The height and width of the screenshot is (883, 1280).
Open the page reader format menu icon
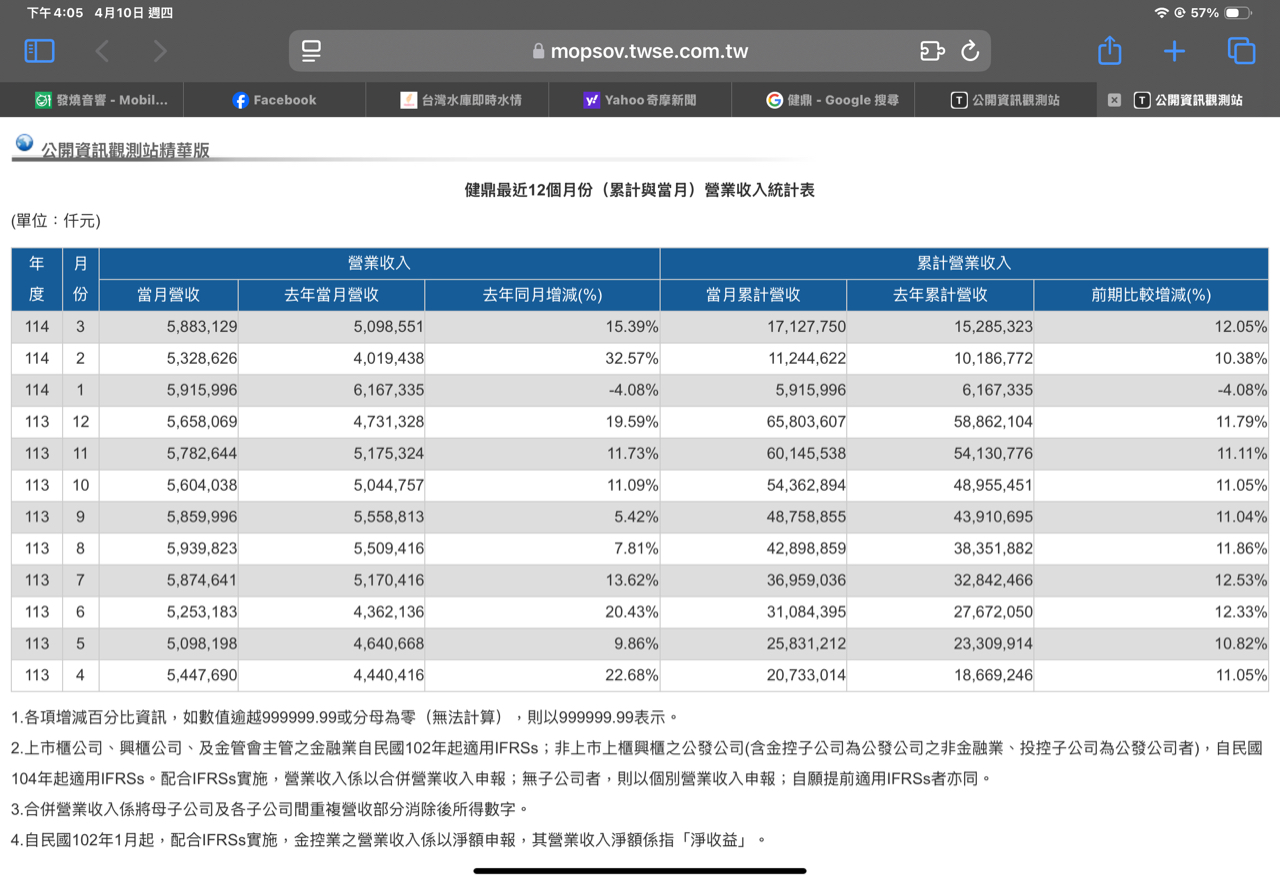[x=311, y=51]
